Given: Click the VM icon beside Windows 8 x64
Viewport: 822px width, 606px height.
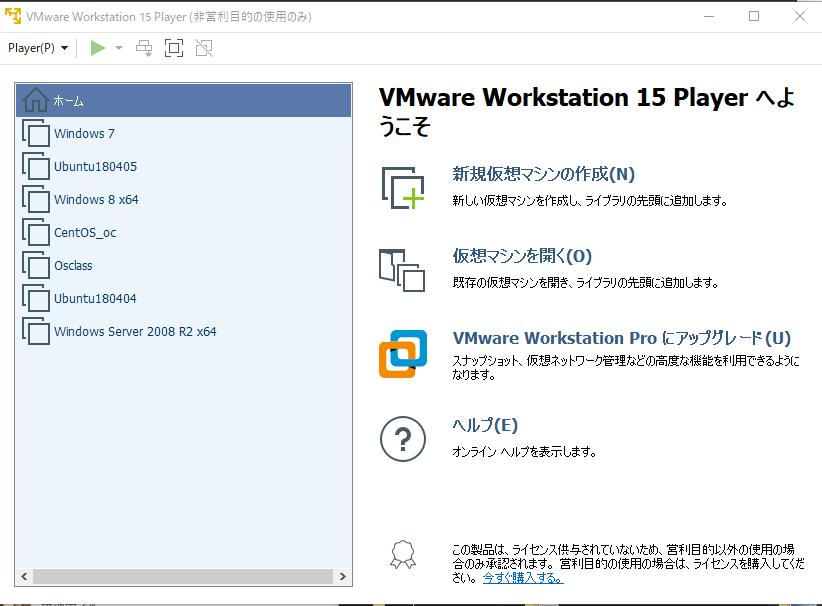Looking at the screenshot, I should 36,199.
